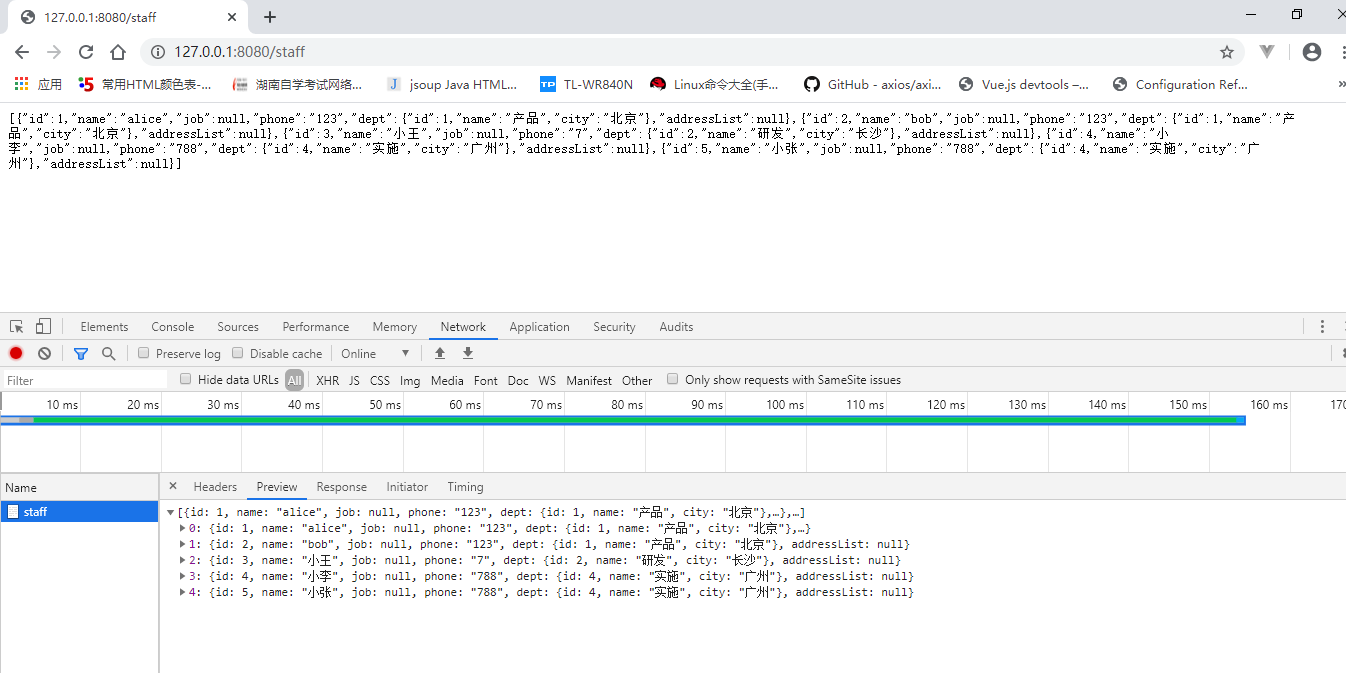This screenshot has height=673, width=1346.
Task: Open the user profile avatar icon
Action: click(1312, 52)
